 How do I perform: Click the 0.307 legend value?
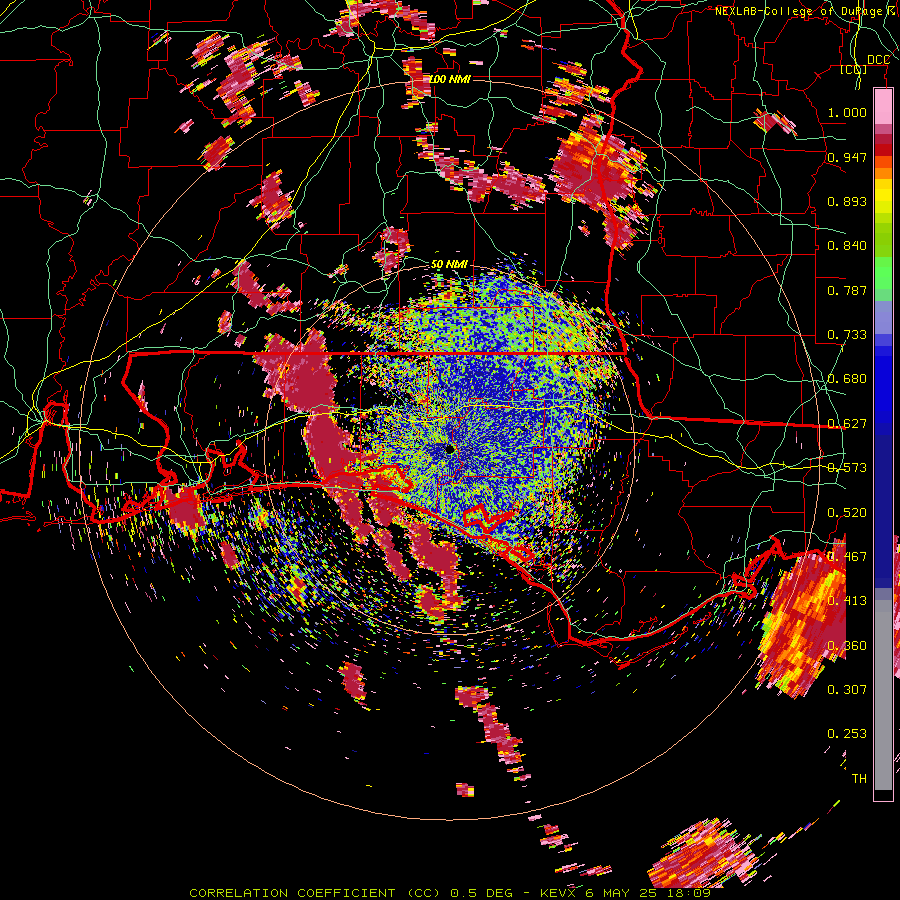click(847, 690)
